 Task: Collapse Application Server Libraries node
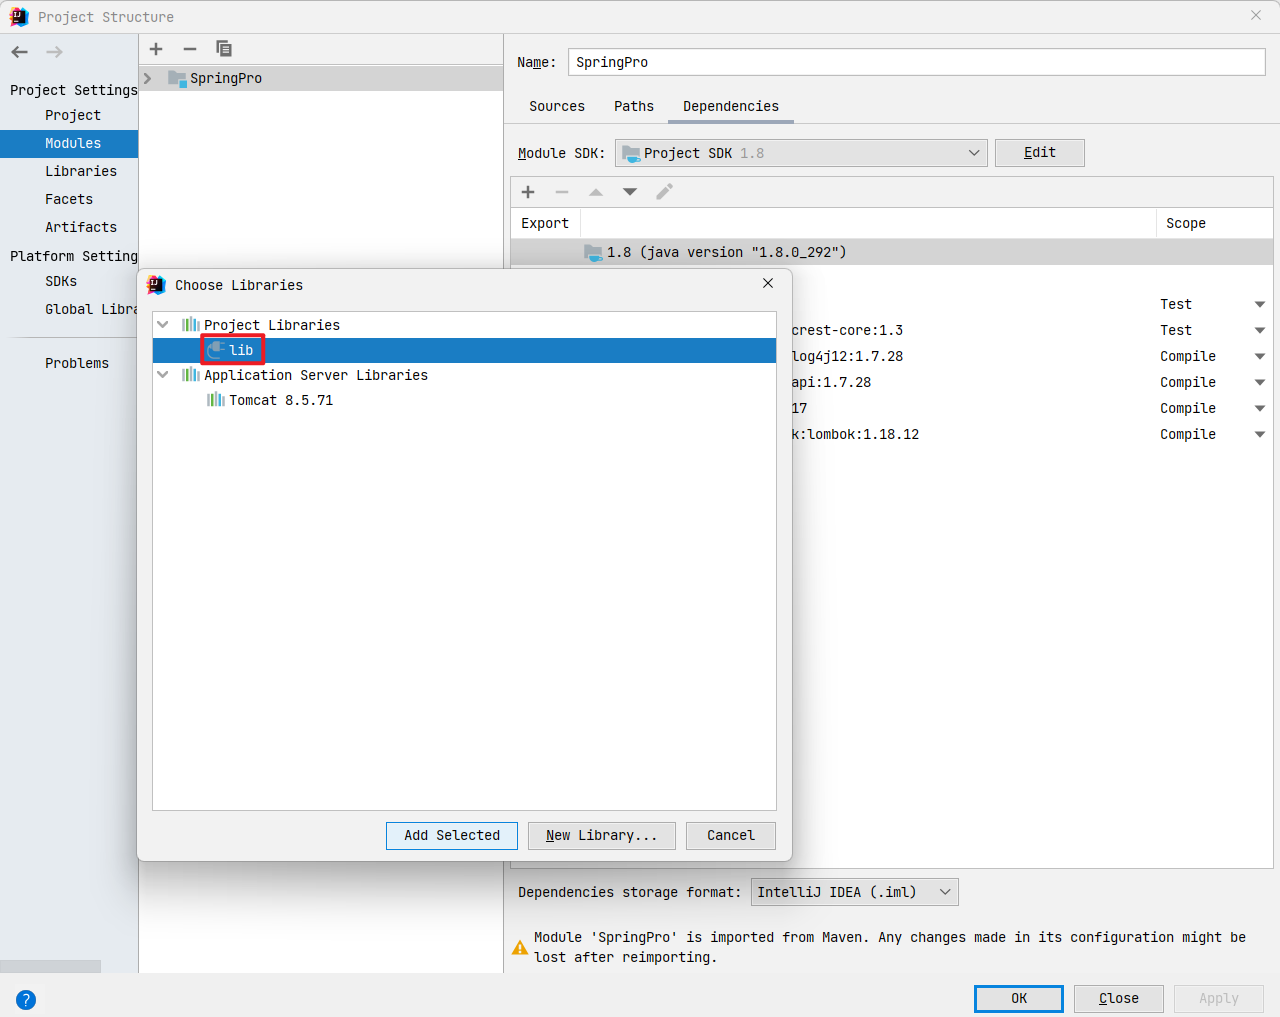pos(163,375)
